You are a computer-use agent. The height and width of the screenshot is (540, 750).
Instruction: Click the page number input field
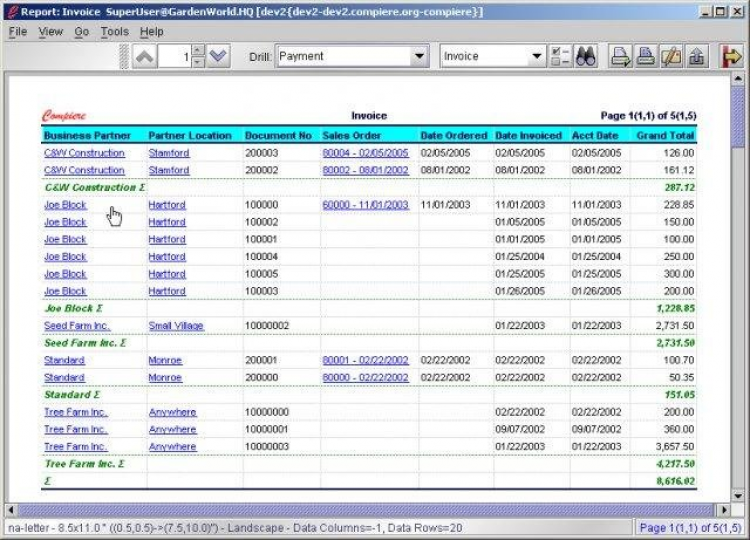[x=175, y=56]
